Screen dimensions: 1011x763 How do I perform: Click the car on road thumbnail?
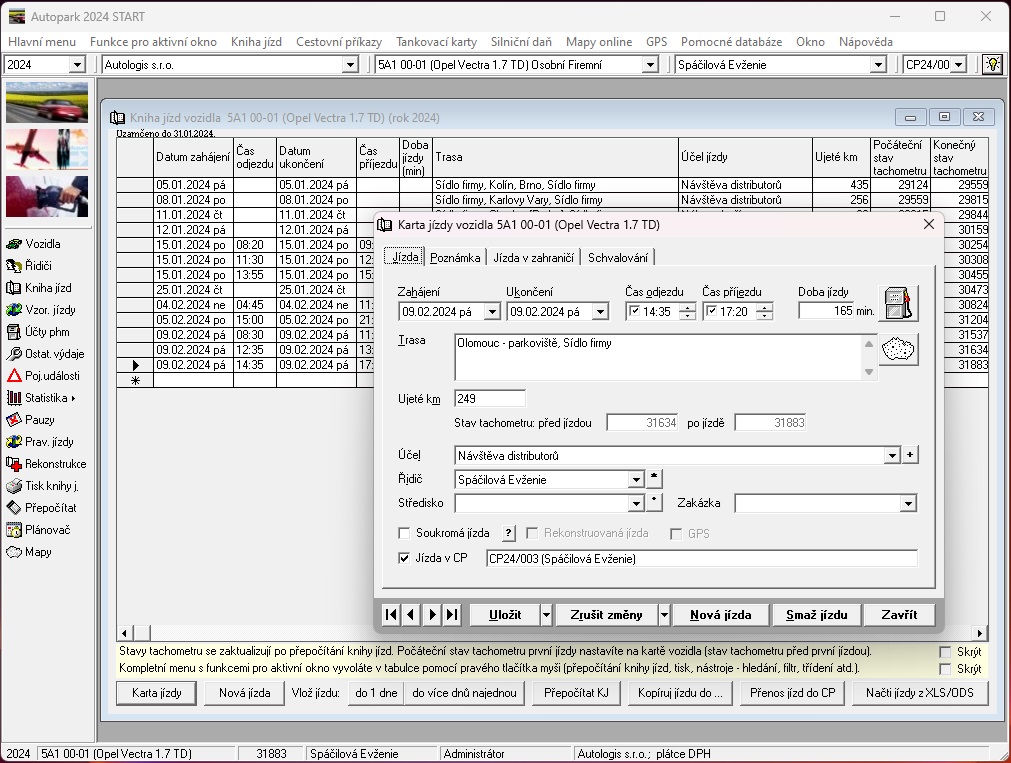[46, 102]
